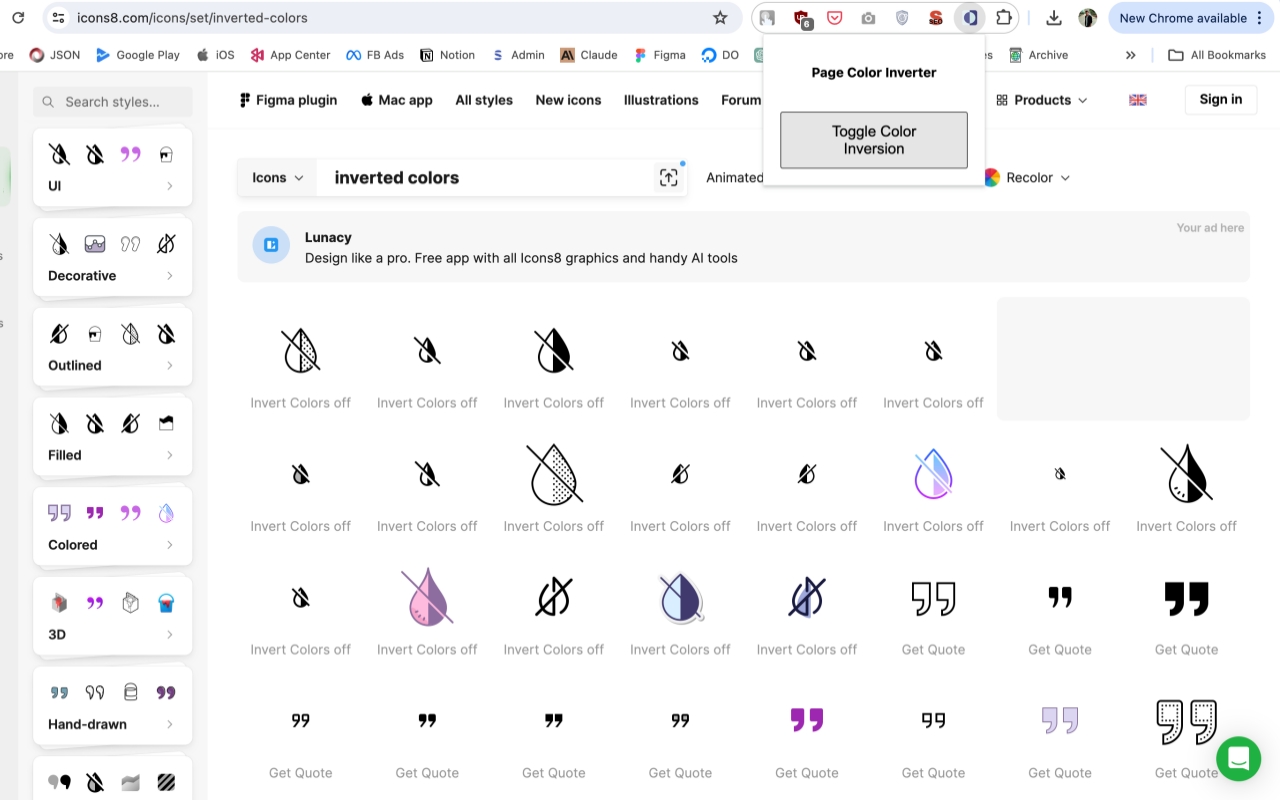Screen dimensions: 1280x800
Task: Focus the Search styles input field
Action: click(x=112, y=102)
